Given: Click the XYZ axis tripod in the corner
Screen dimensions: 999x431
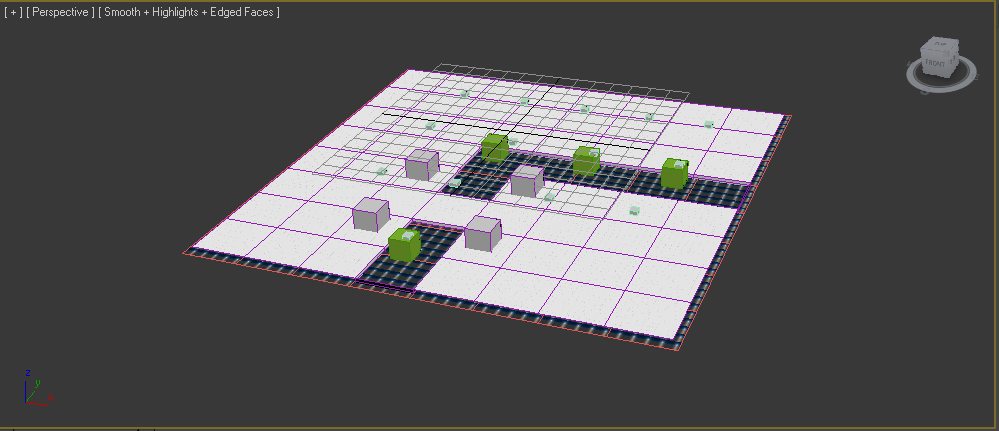Looking at the screenshot, I should pos(35,388).
